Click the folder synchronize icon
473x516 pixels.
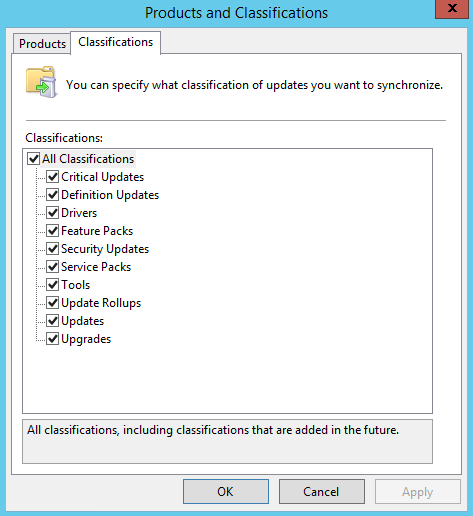coord(42,82)
